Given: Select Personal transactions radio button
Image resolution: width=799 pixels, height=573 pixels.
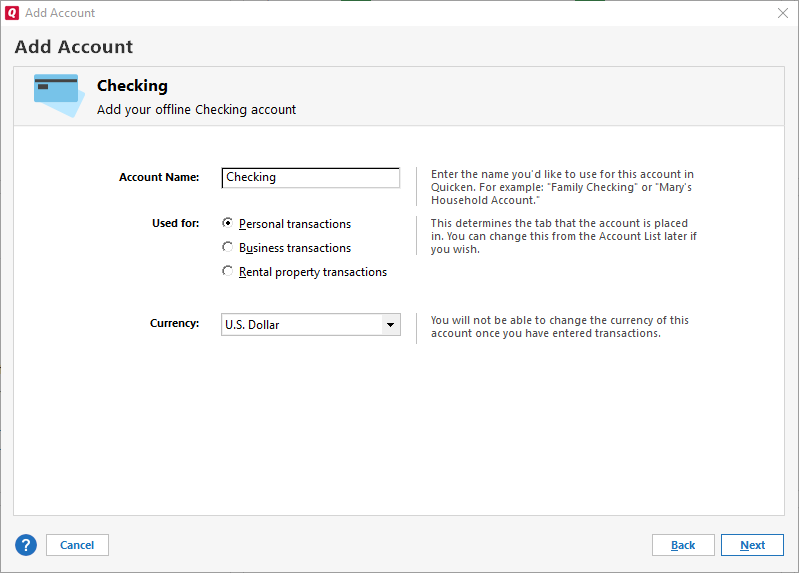Looking at the screenshot, I should (228, 224).
